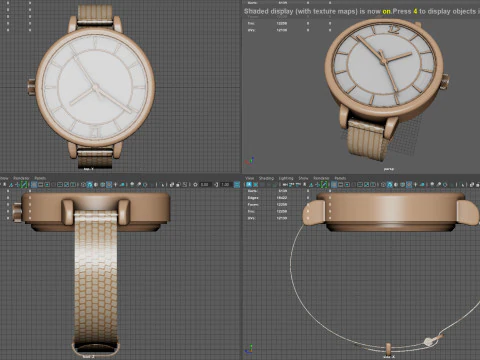Screen dimensions: 480x360
Task: Open Panels menu in left panel
Action: (x=40, y=178)
